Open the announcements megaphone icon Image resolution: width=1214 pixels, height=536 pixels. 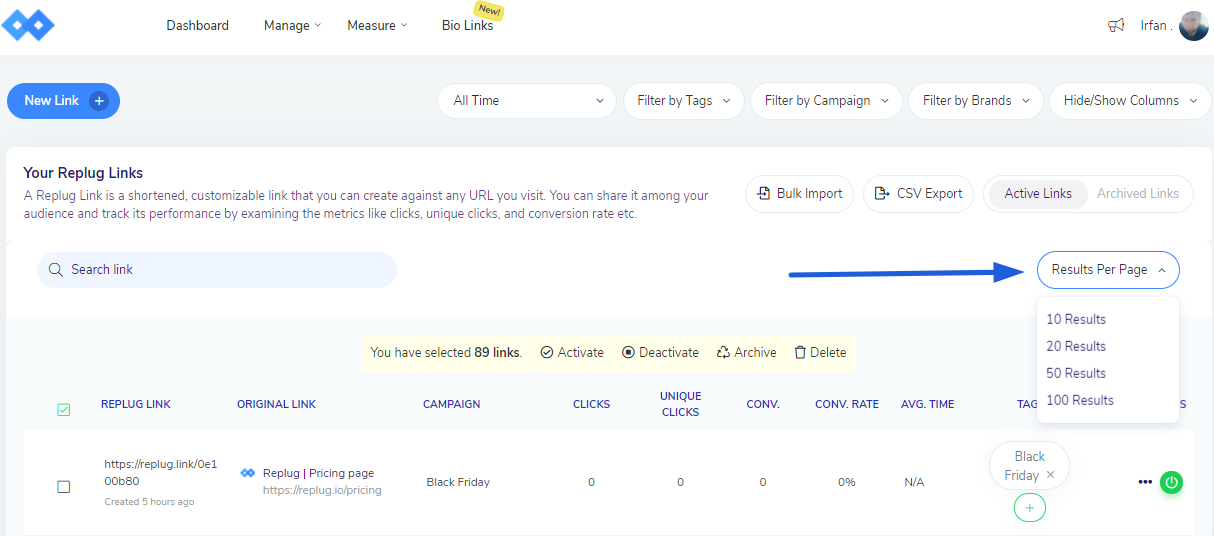pyautogui.click(x=1116, y=25)
